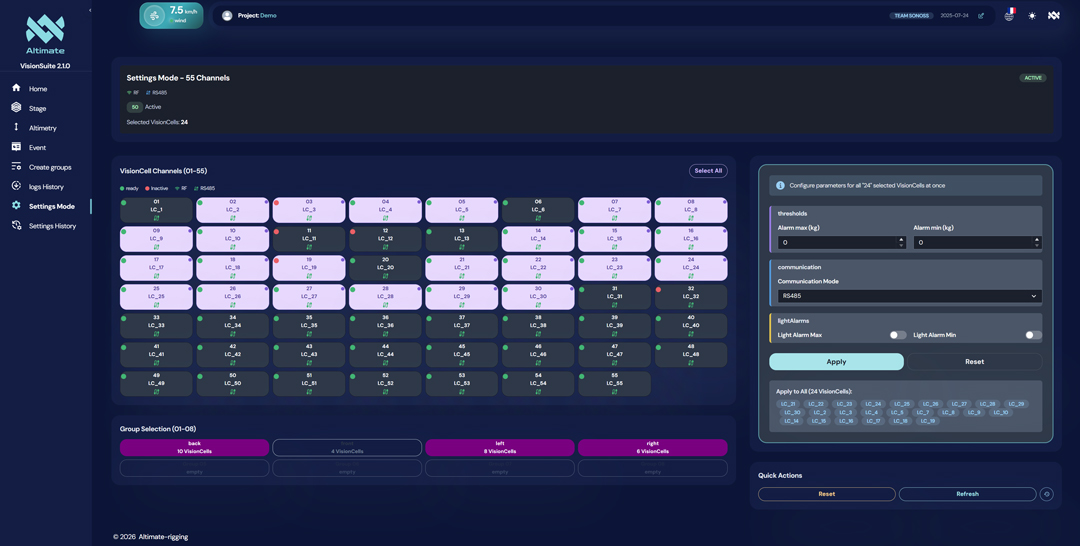1080x546 pixels.
Task: Toggle VisionCell channel LC_31 selection
Action: point(614,294)
